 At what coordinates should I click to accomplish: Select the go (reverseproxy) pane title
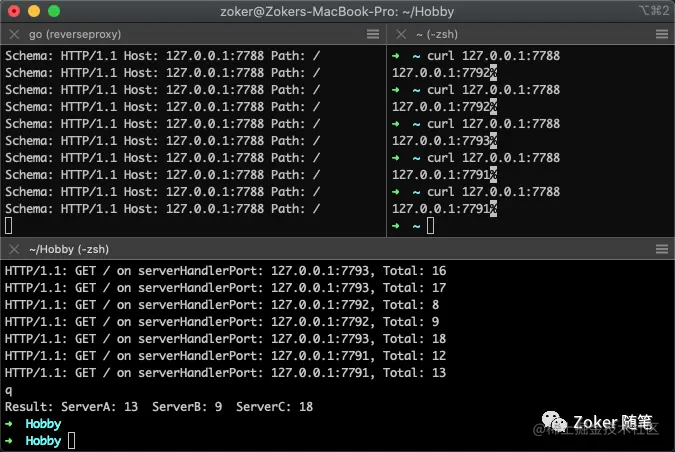[75, 34]
